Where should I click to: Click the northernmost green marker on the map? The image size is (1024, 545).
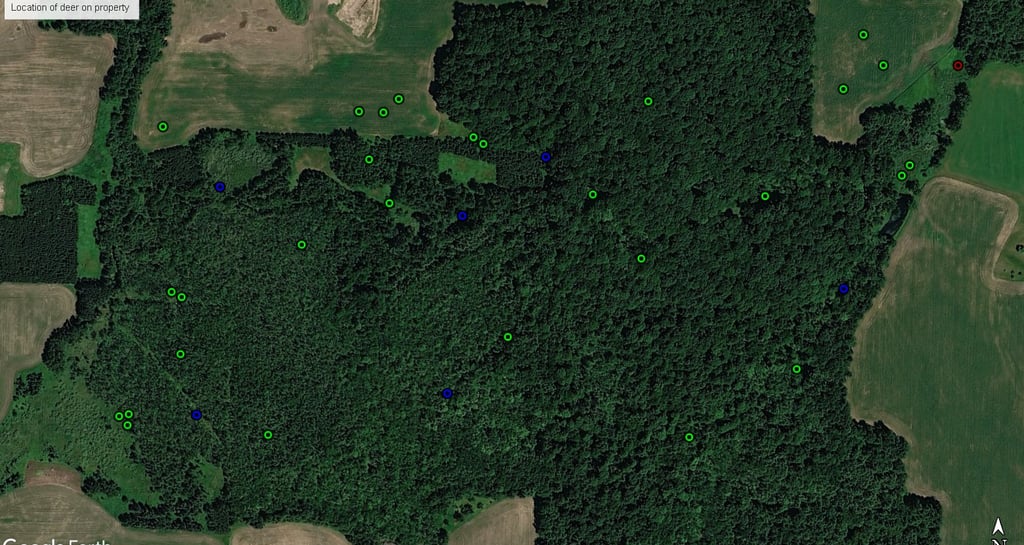[863, 35]
